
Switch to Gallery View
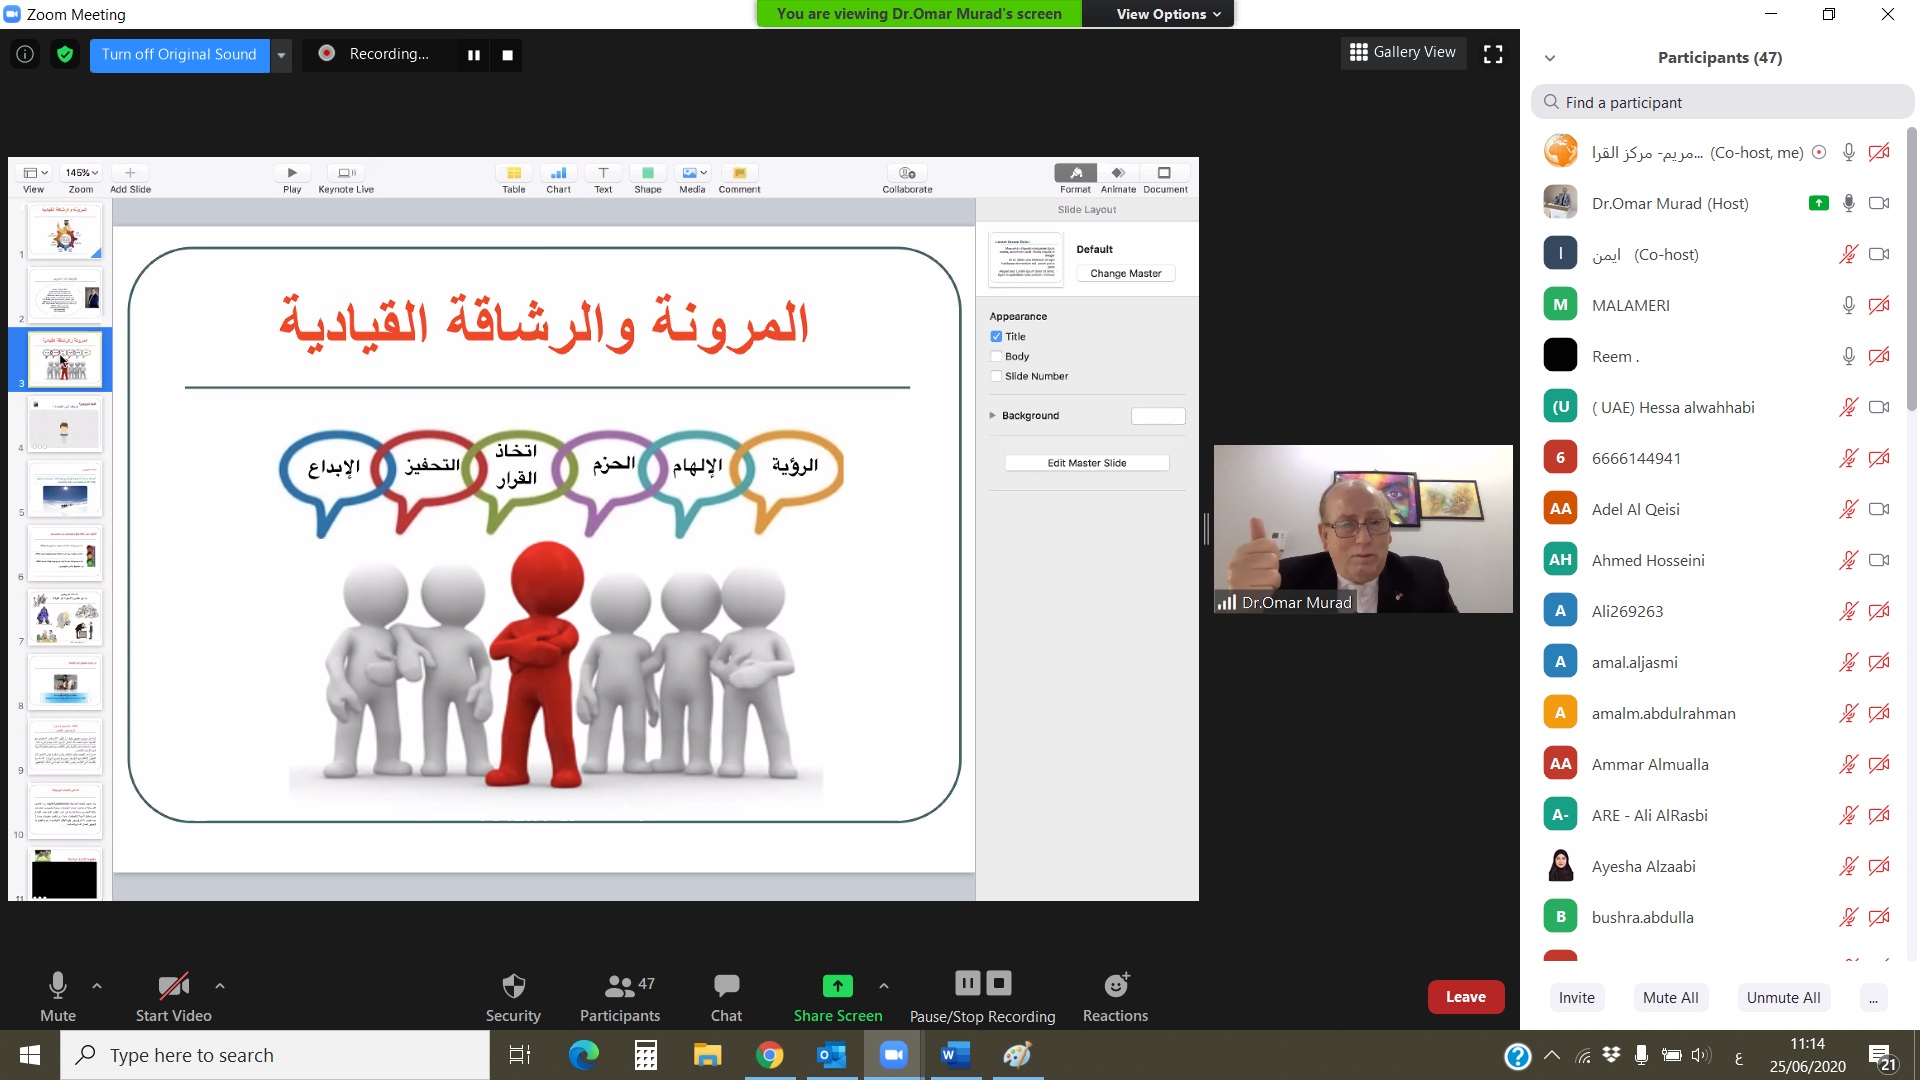[x=1403, y=52]
